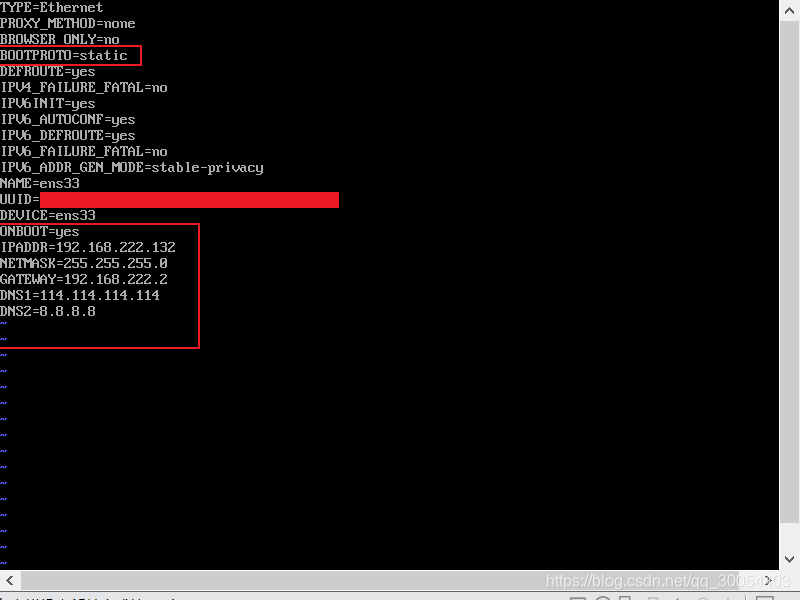
Task: Click the UUID= label
Action: (20, 199)
